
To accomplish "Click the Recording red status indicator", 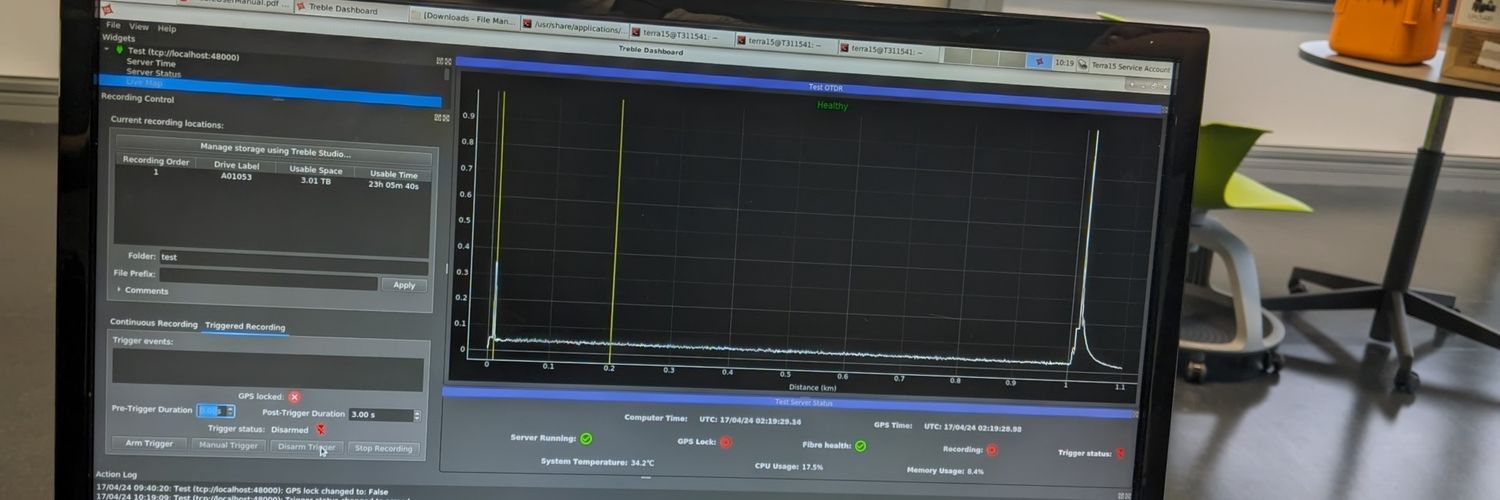I will click(x=991, y=450).
